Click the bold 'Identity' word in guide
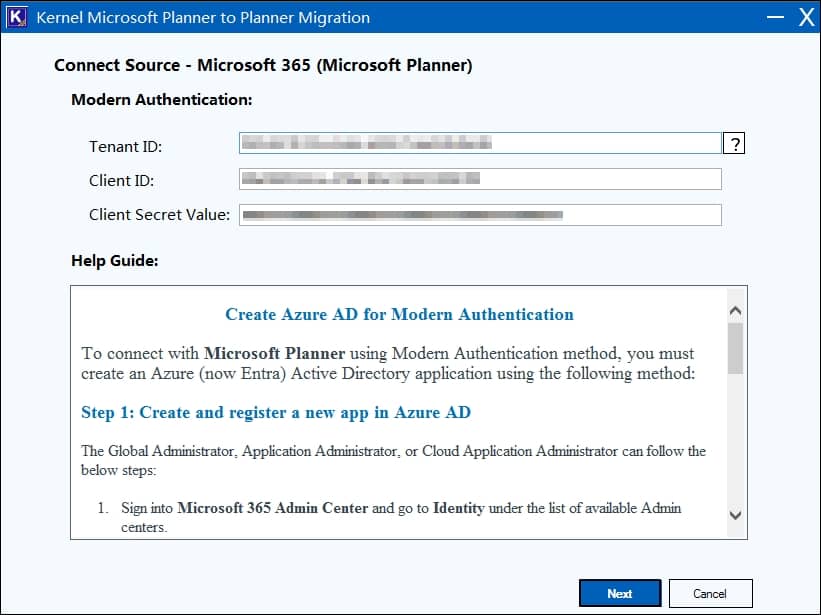Image resolution: width=821 pixels, height=615 pixels. 459,508
